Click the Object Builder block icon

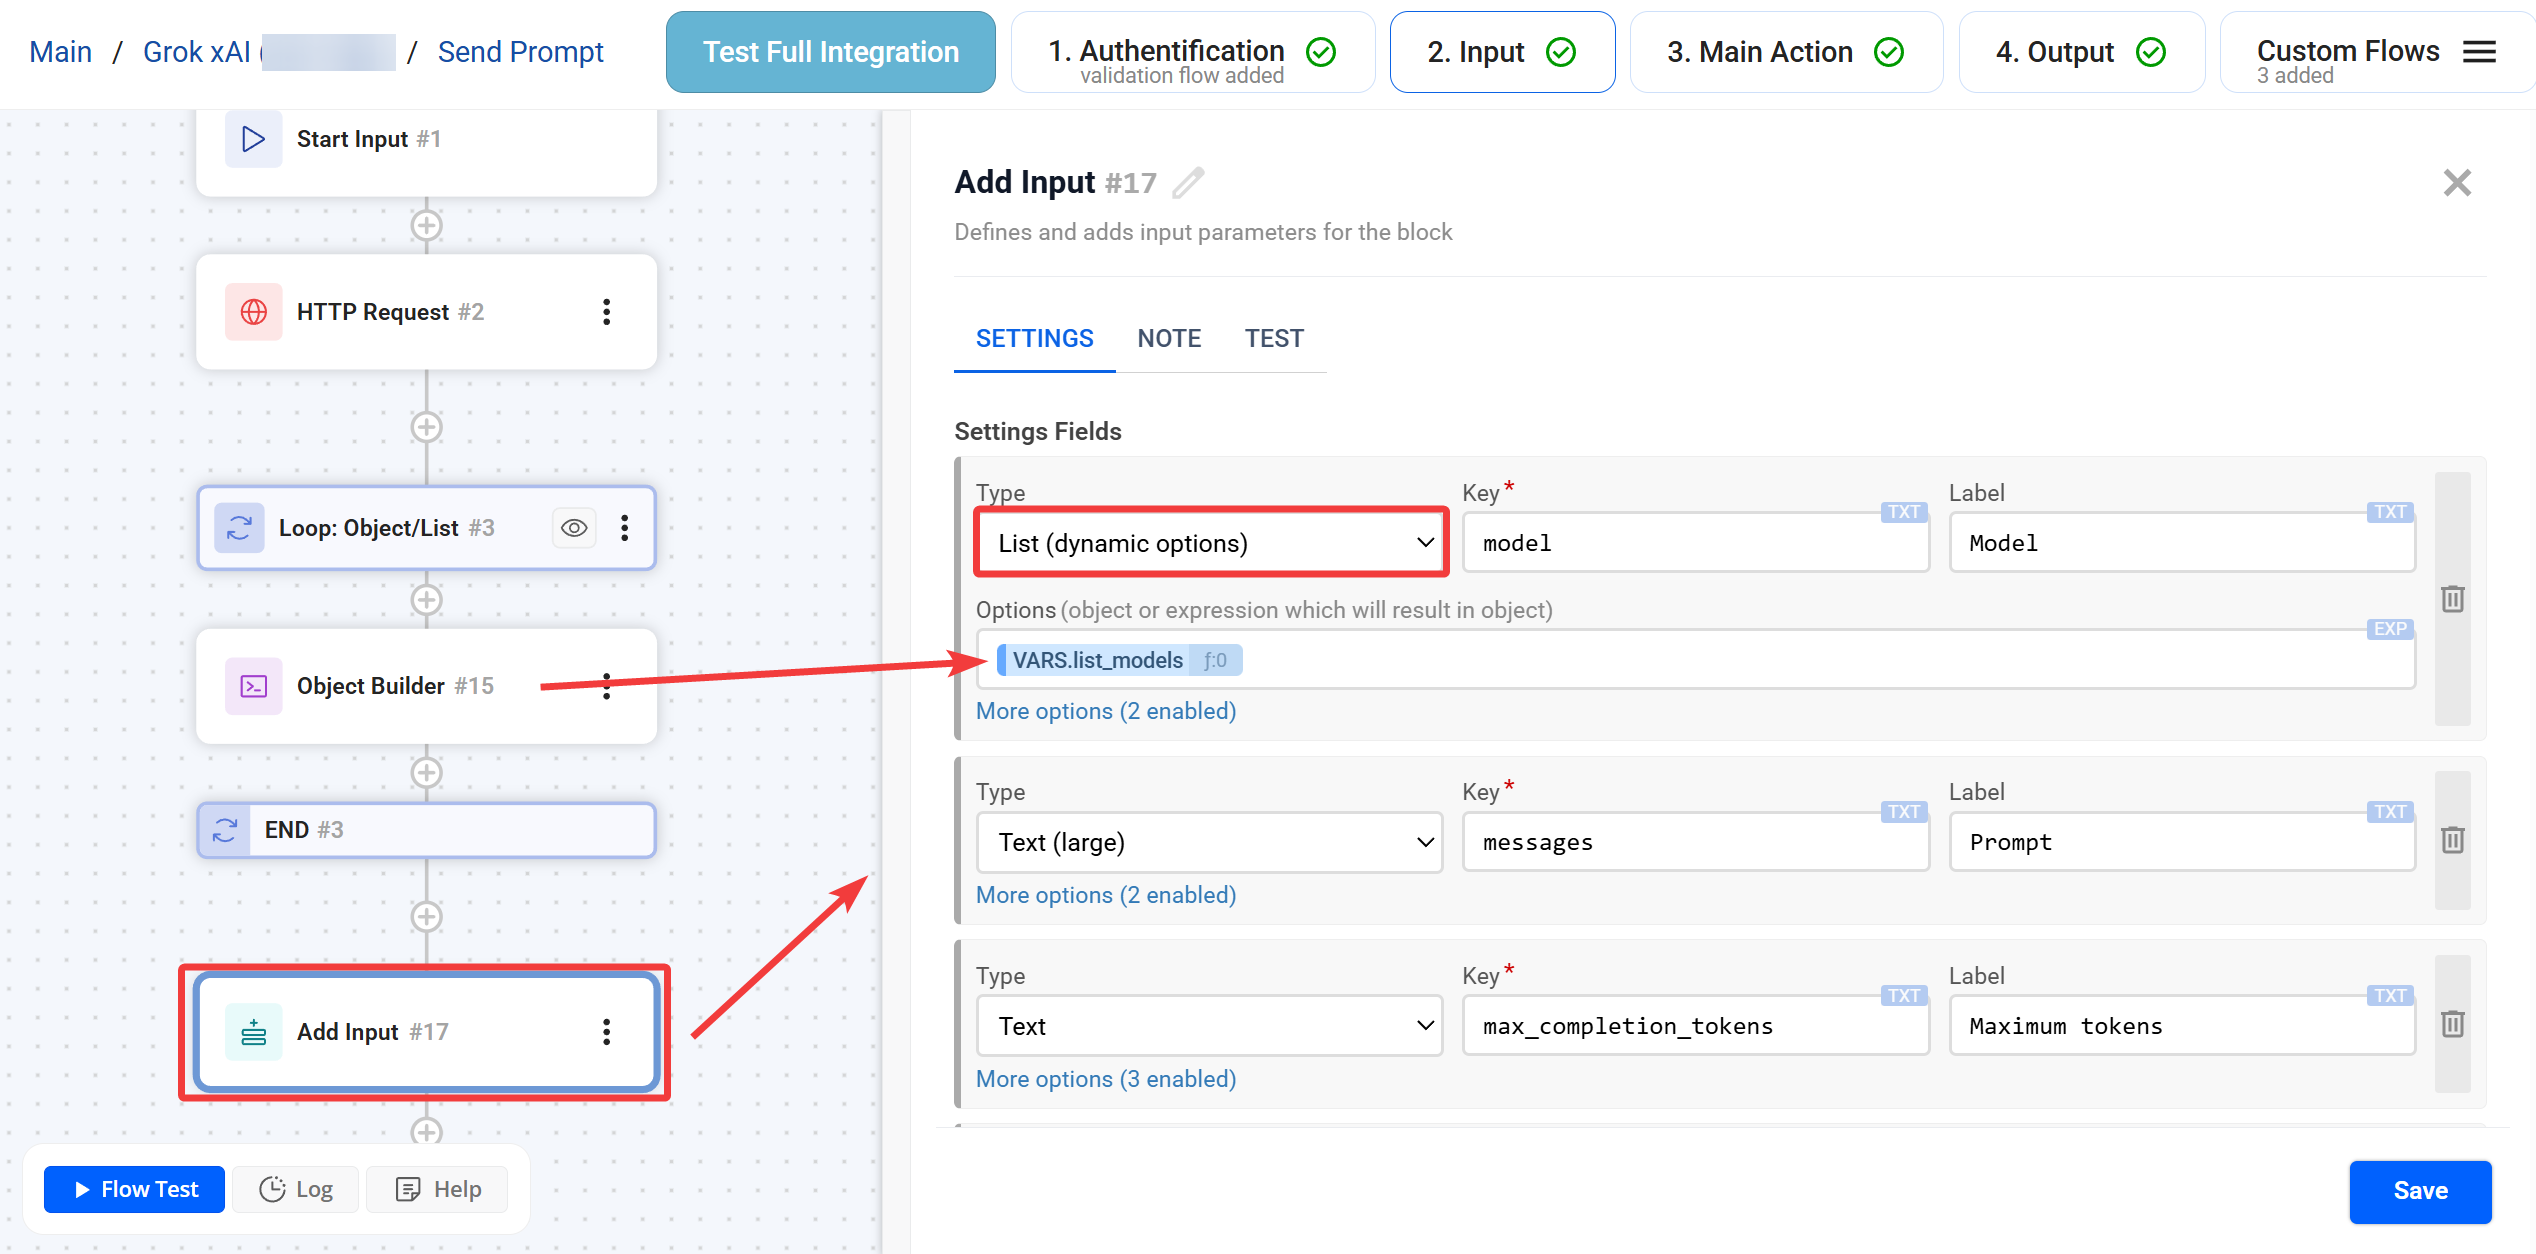tap(254, 686)
